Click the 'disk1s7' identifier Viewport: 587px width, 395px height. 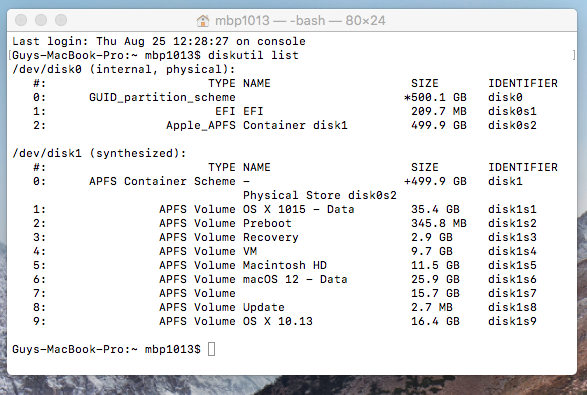(512, 293)
